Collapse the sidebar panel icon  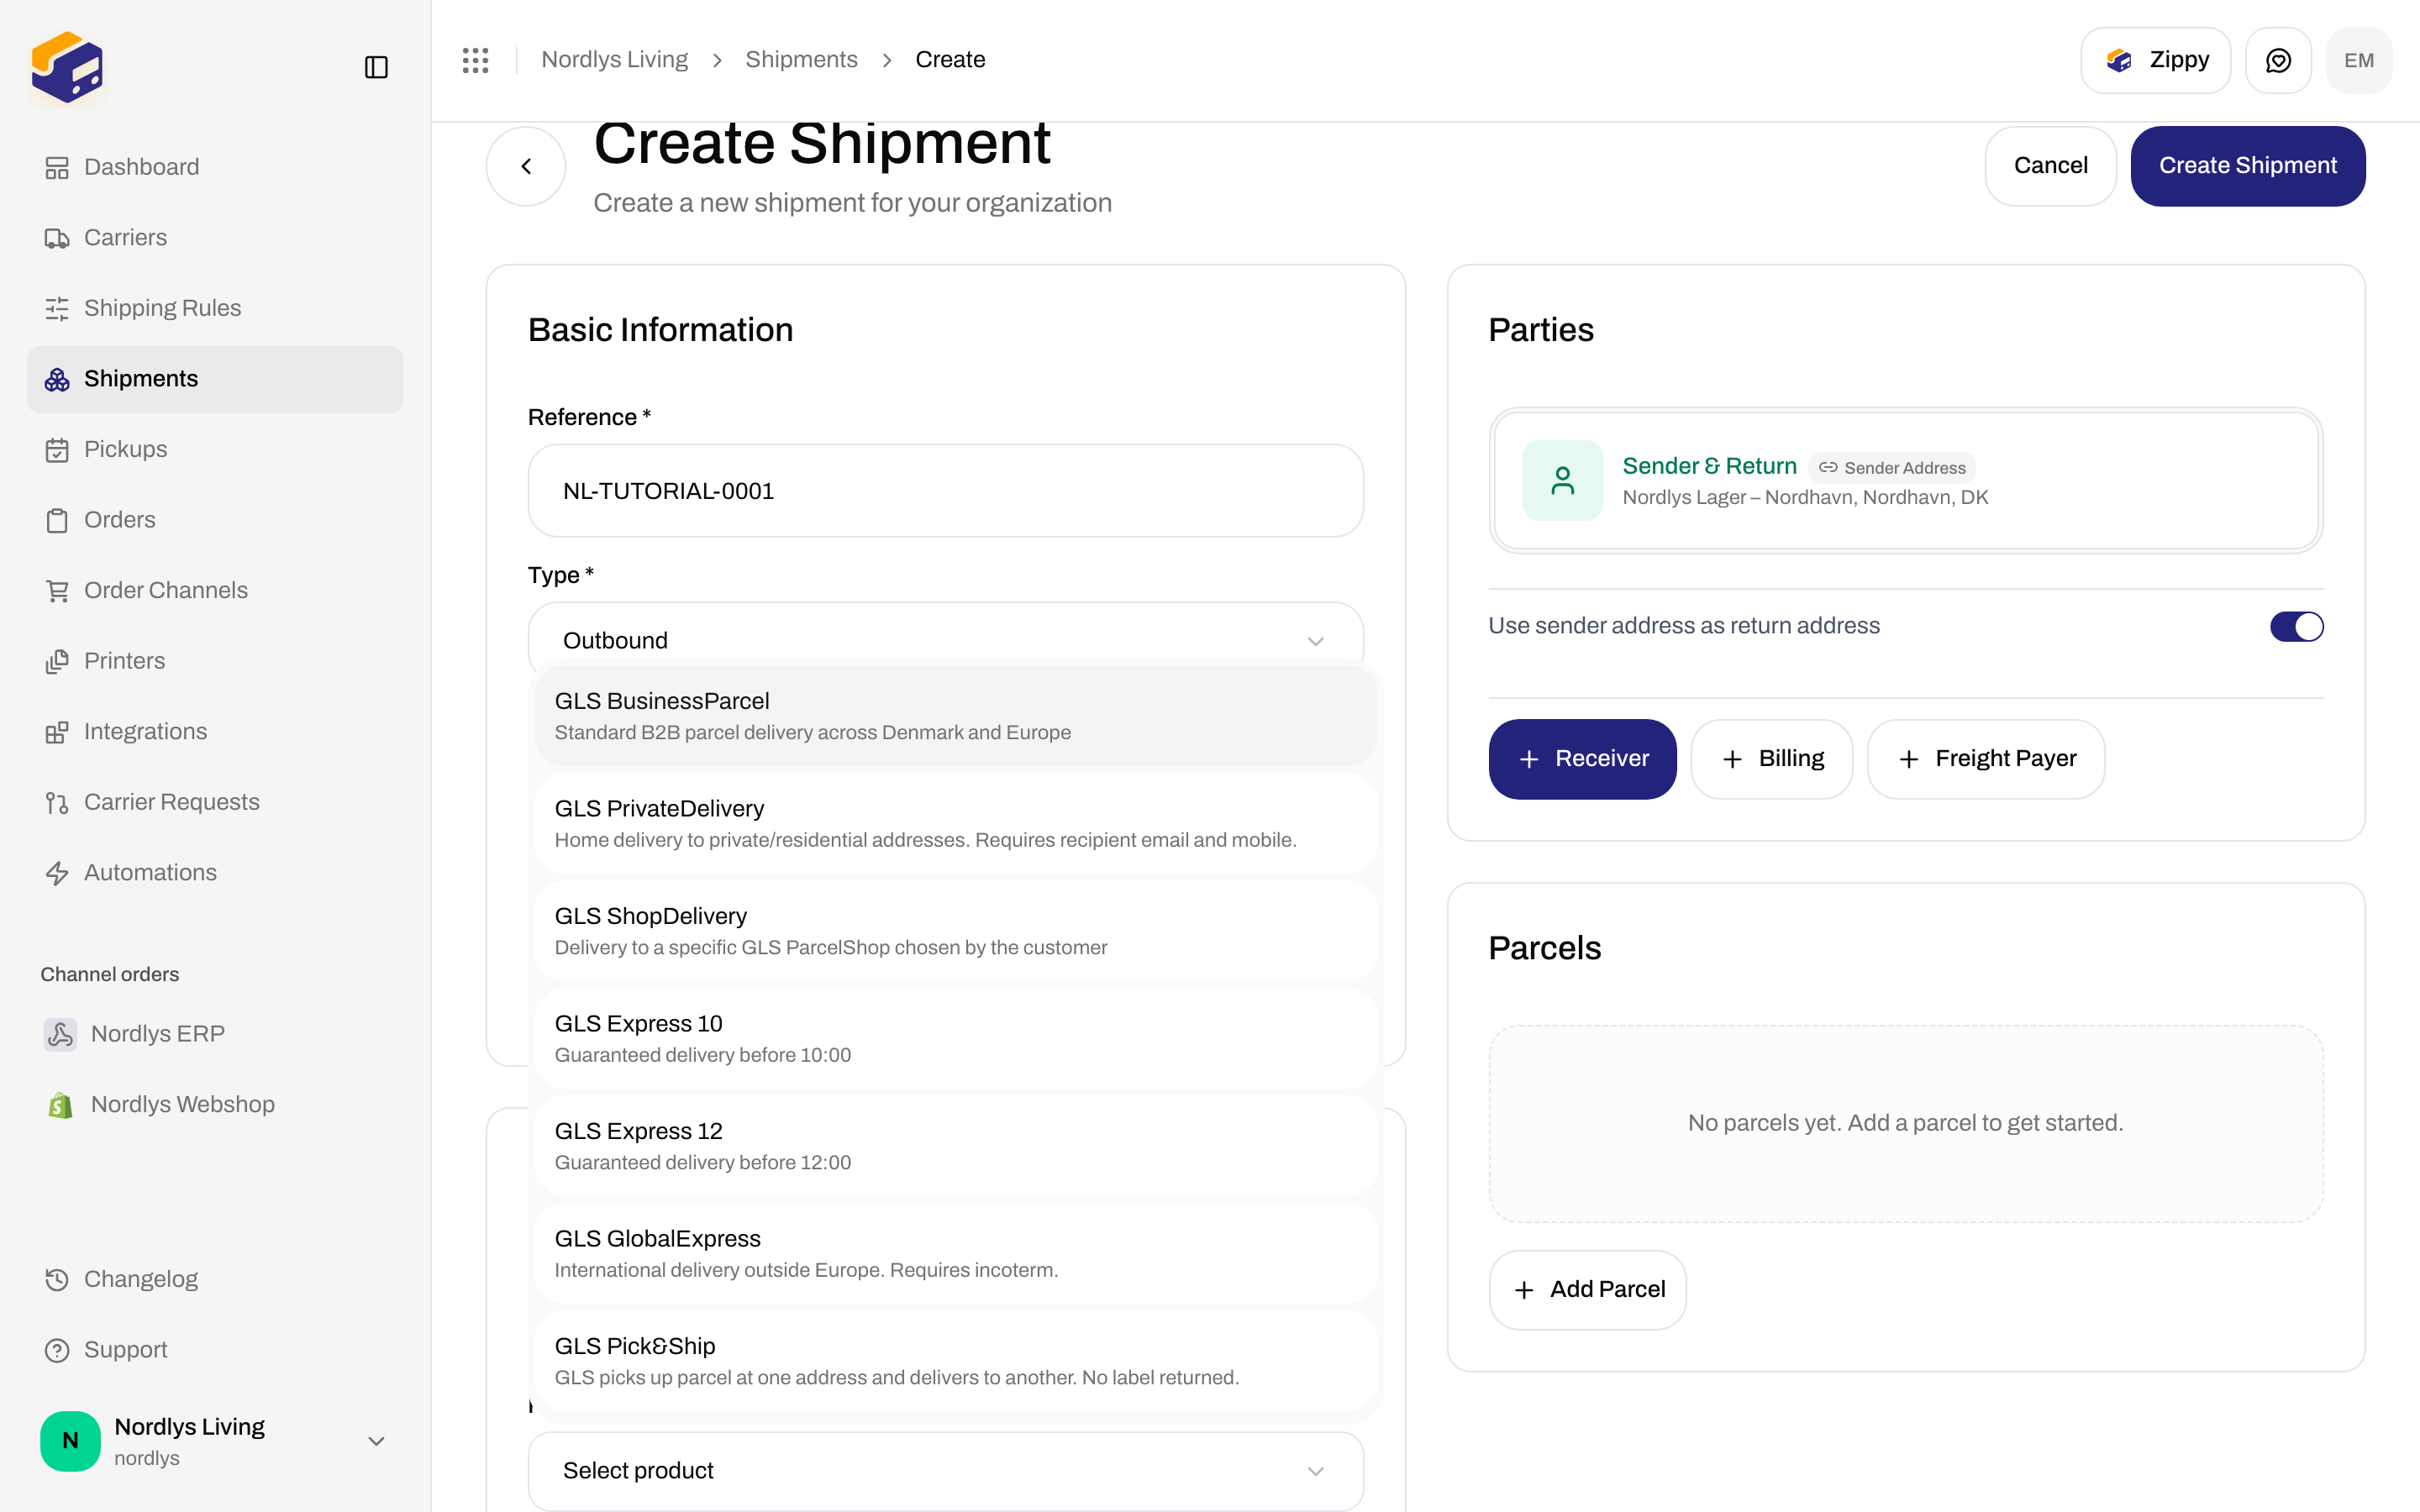(376, 67)
